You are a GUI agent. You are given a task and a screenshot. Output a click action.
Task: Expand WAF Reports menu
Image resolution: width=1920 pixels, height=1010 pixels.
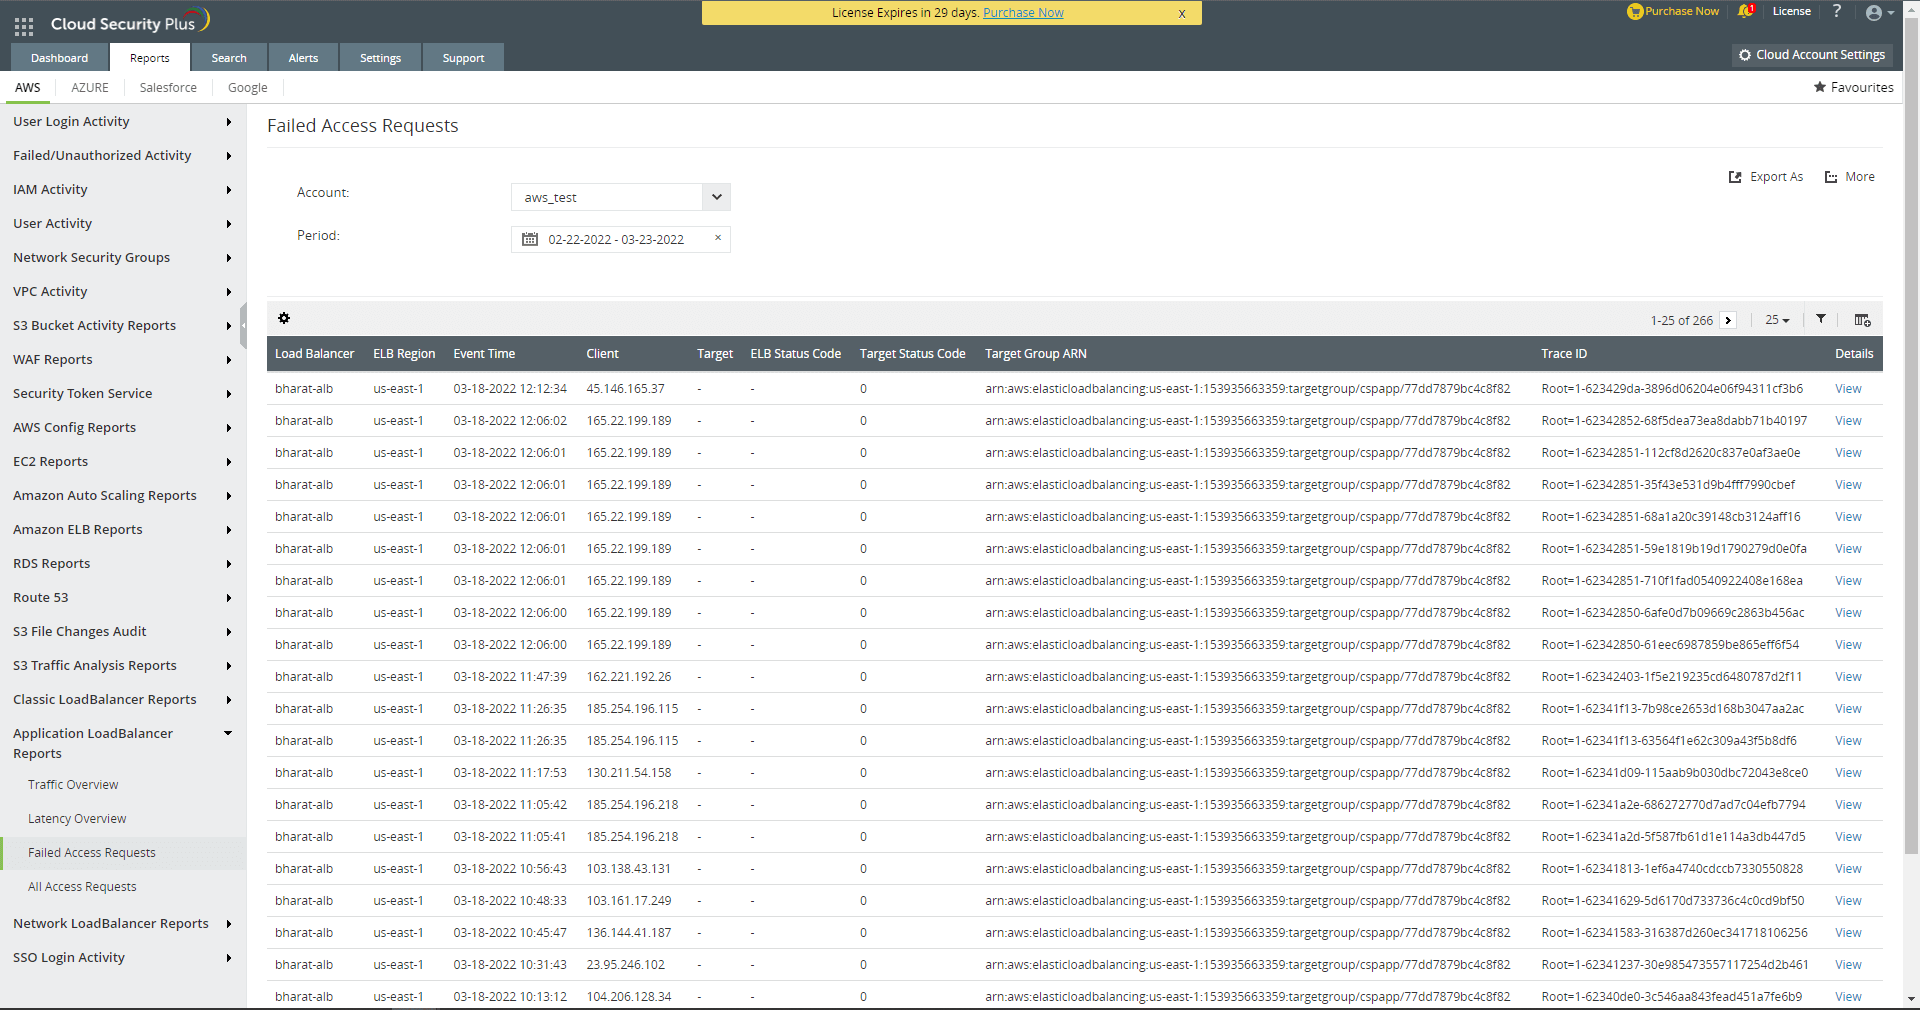[x=123, y=359]
